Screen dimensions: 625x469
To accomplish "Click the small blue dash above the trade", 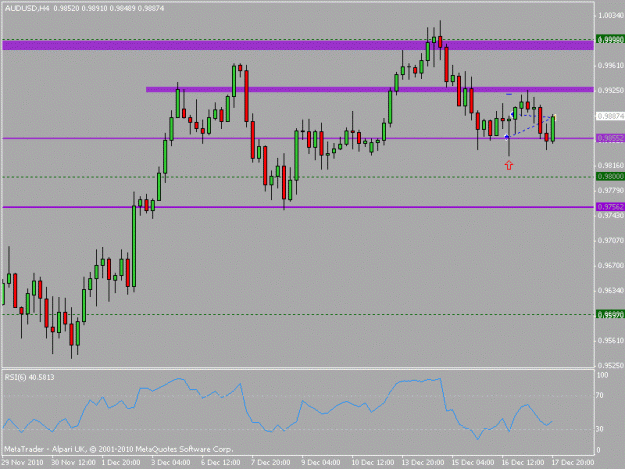I will pos(509,94).
